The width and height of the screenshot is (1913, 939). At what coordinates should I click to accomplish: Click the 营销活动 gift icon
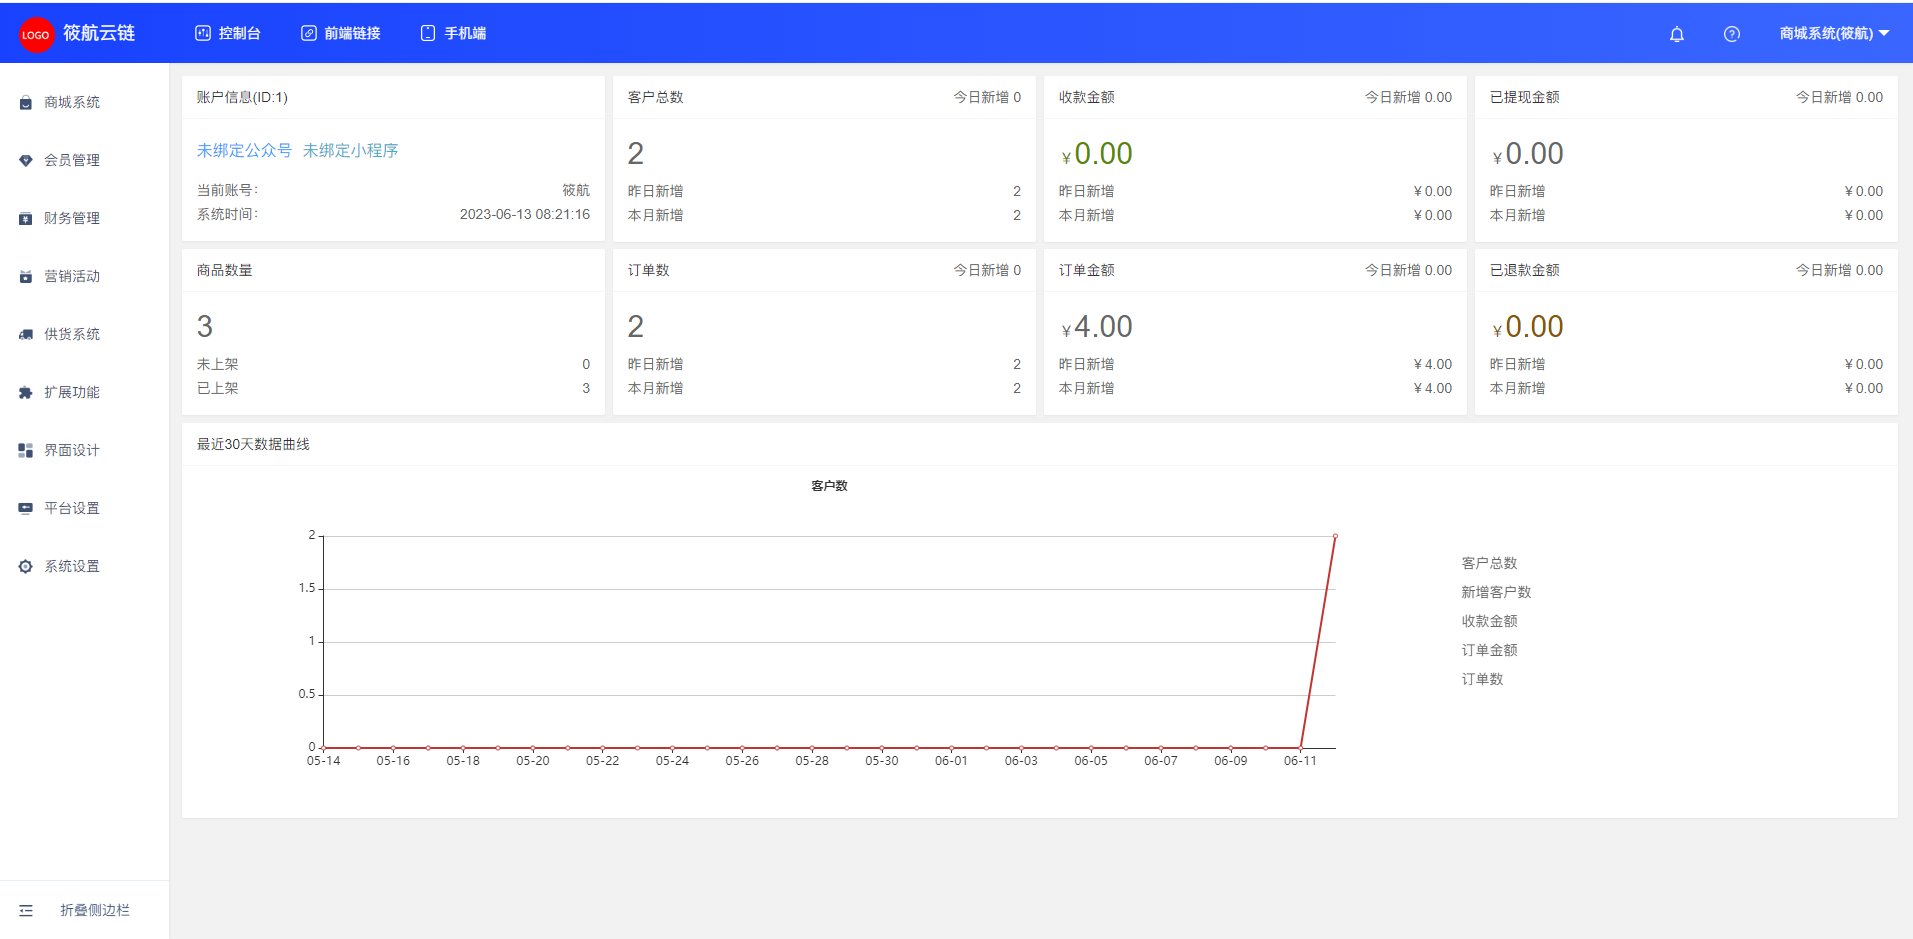click(x=26, y=277)
